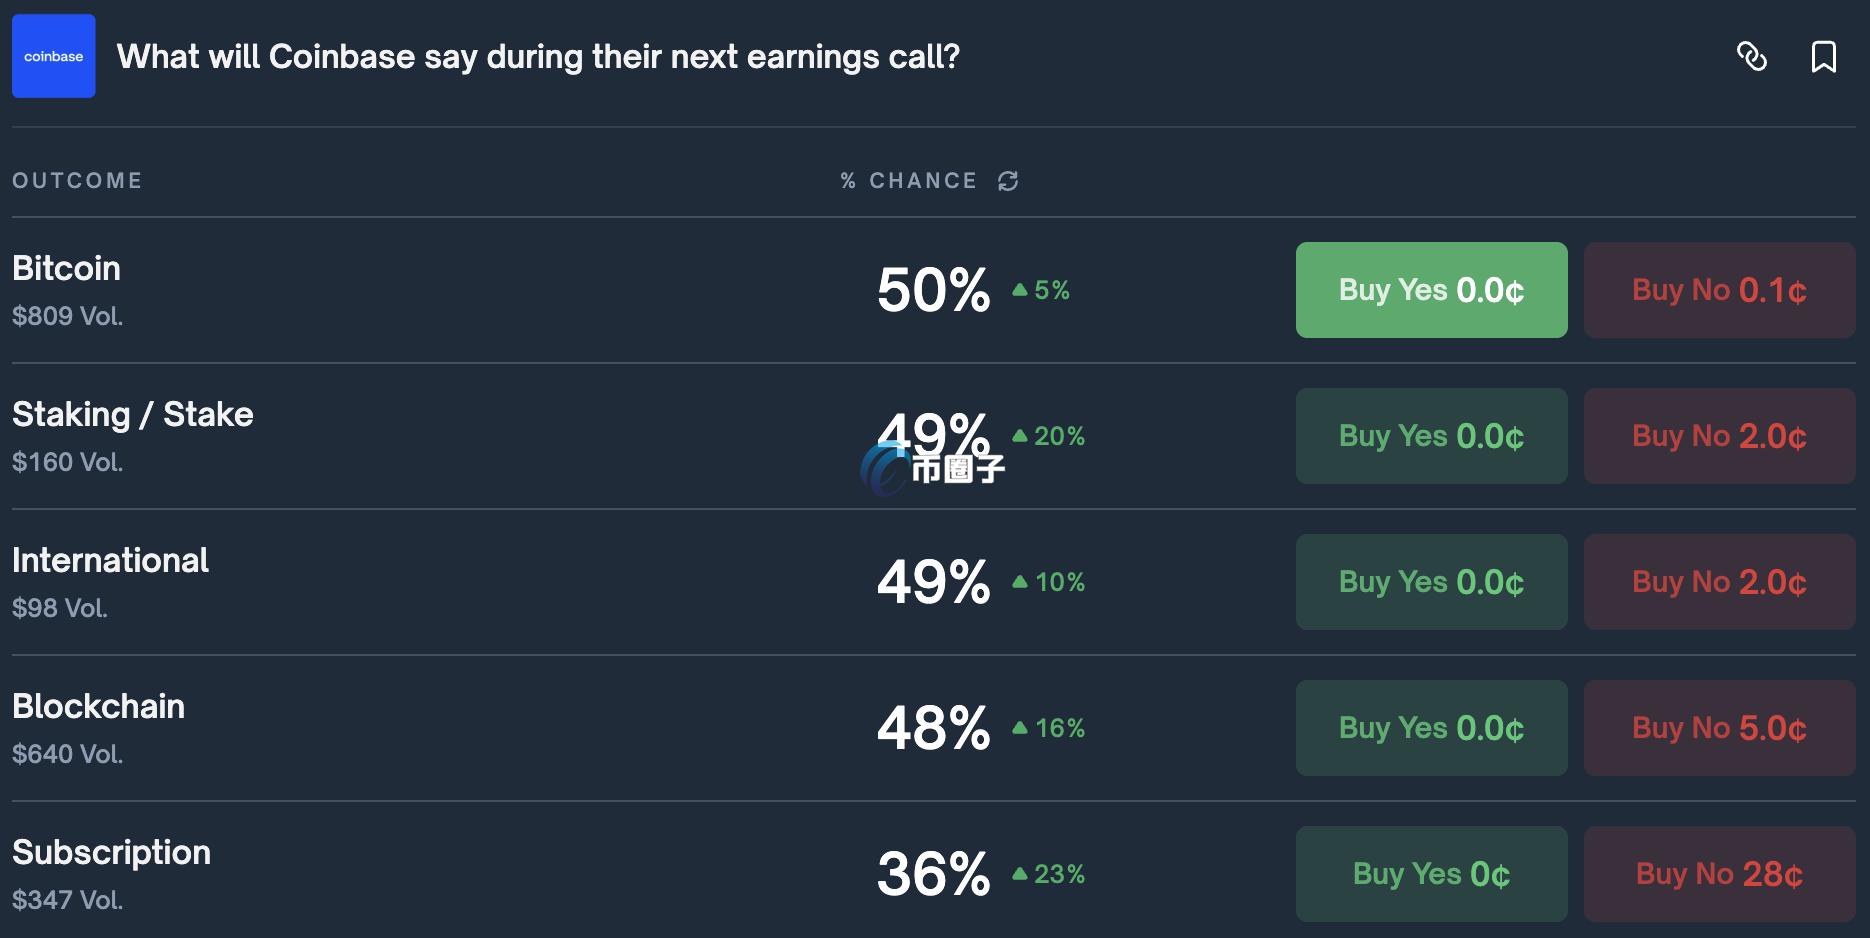
Task: Buy No on the Bitcoin outcome
Action: [1718, 290]
